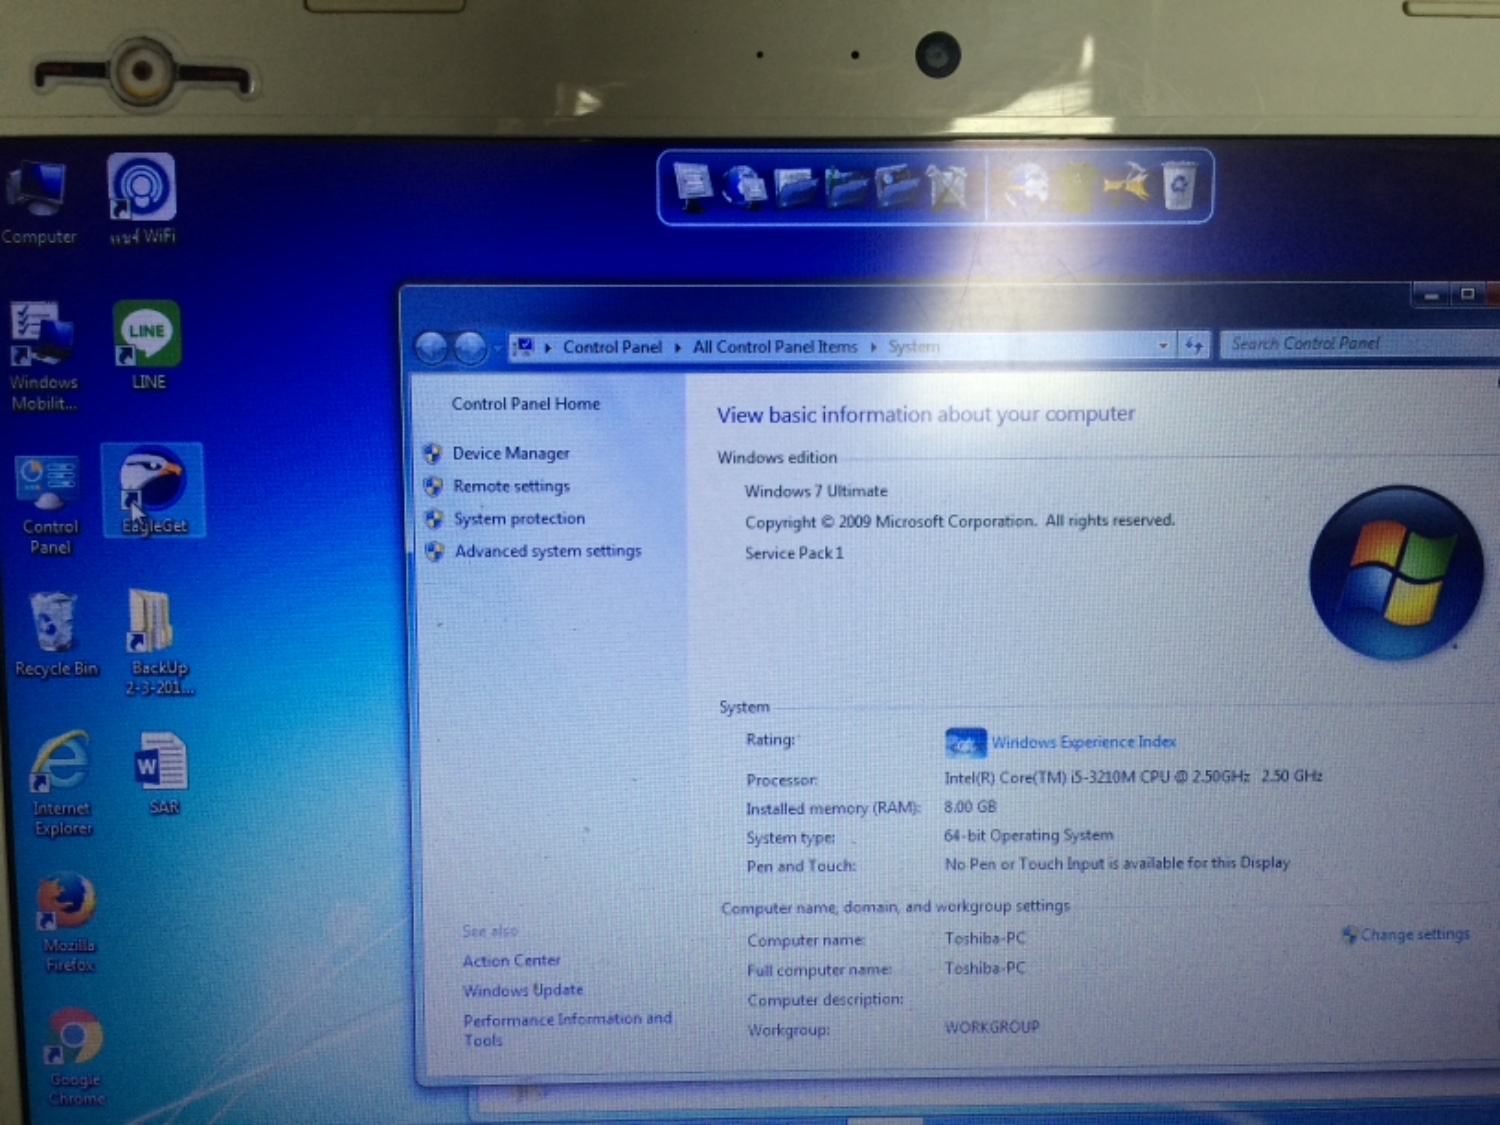Open Action Center under See also
Screen dimensions: 1500x1125
click(x=511, y=961)
